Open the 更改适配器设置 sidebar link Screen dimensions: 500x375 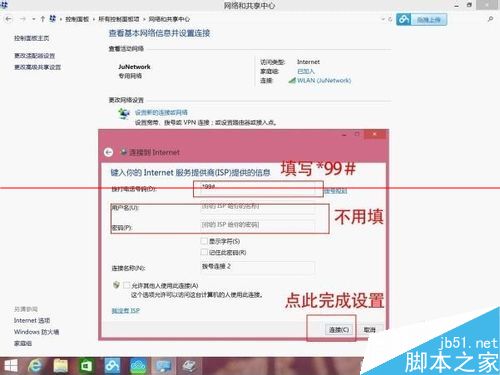[x=34, y=55]
